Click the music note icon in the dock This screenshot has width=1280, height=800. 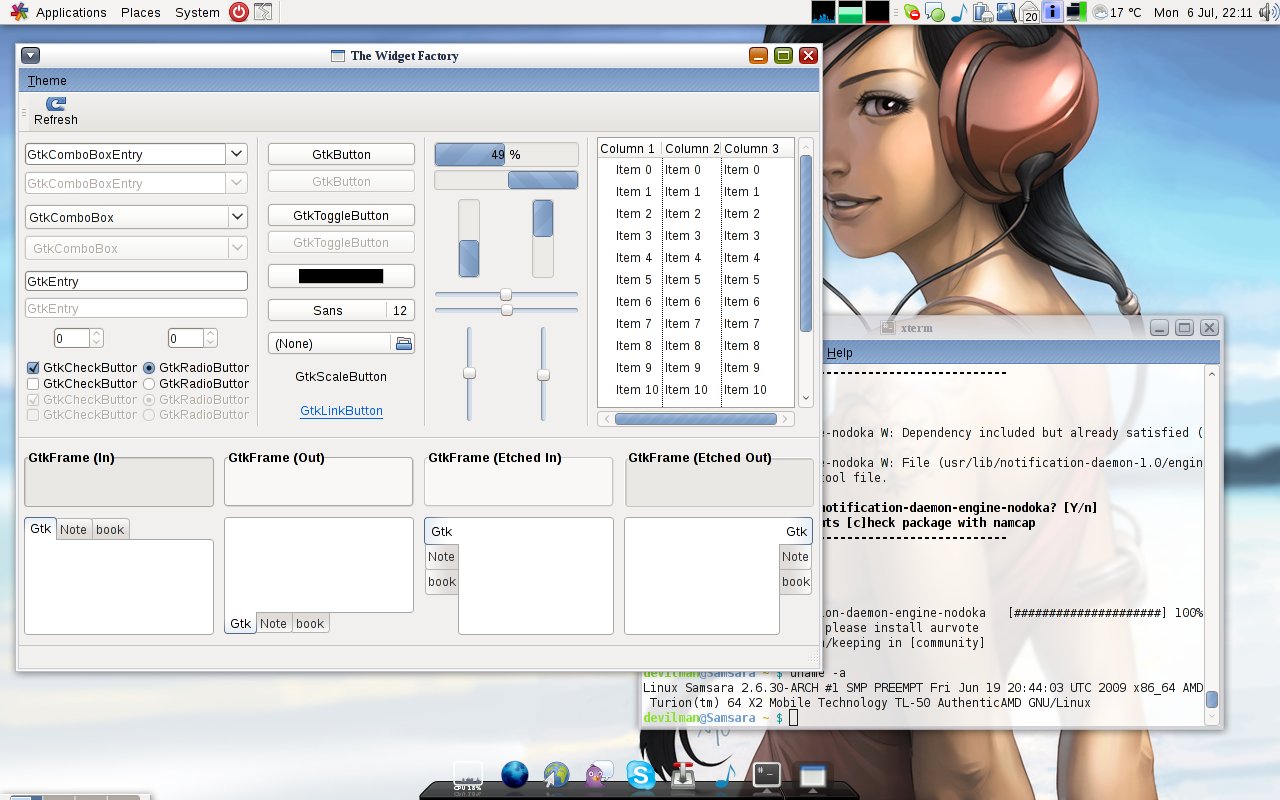(x=726, y=775)
